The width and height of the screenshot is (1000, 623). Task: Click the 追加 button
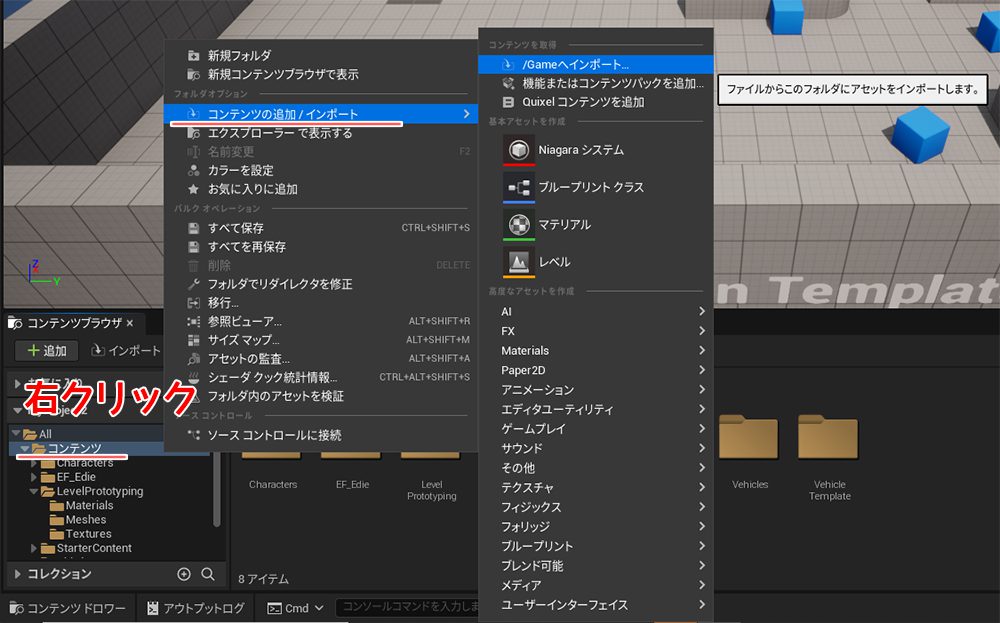pyautogui.click(x=46, y=351)
